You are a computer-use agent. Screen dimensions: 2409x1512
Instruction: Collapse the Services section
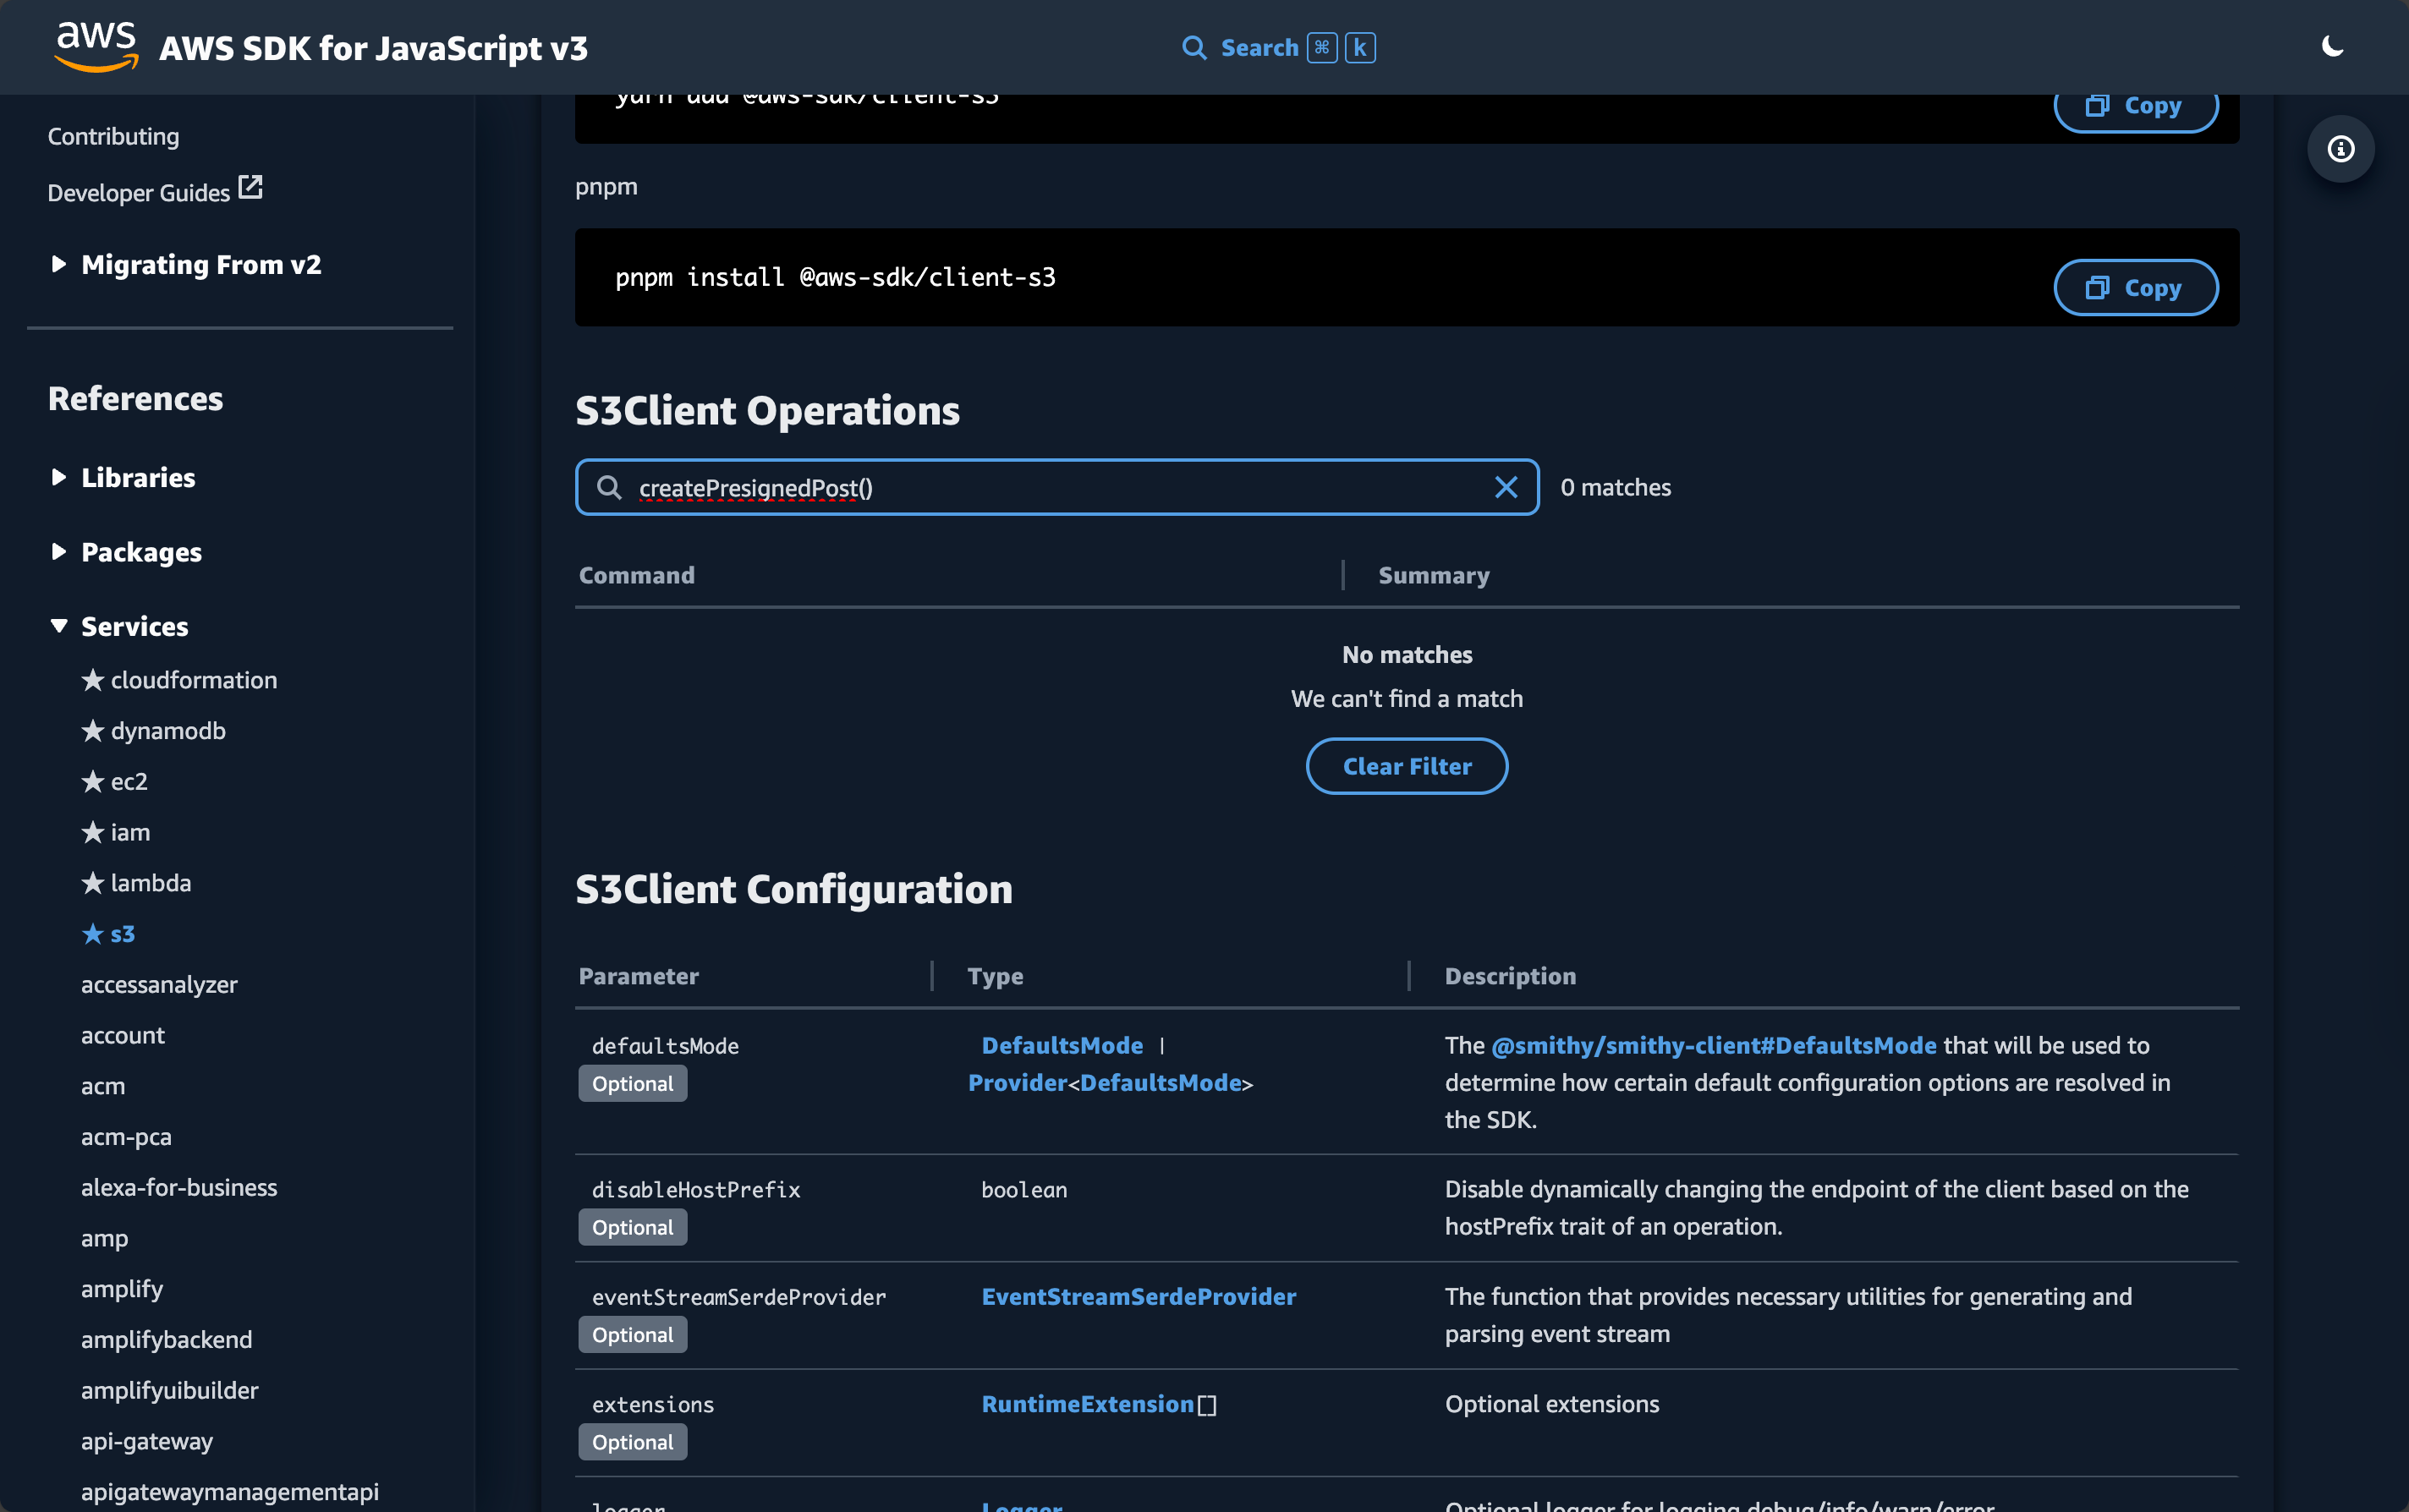(59, 626)
